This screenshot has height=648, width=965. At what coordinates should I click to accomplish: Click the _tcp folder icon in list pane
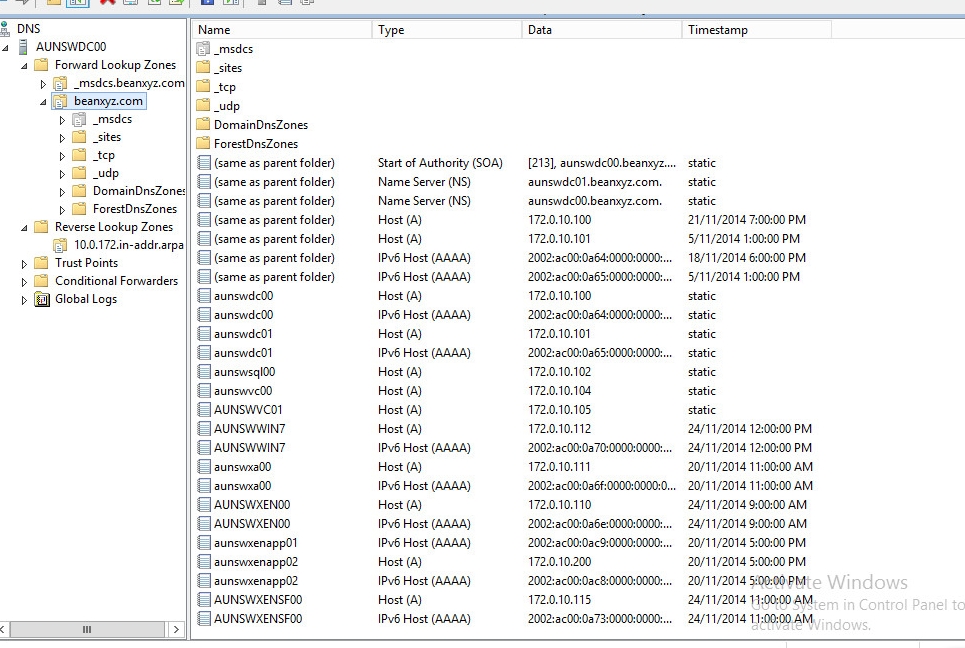click(x=203, y=87)
